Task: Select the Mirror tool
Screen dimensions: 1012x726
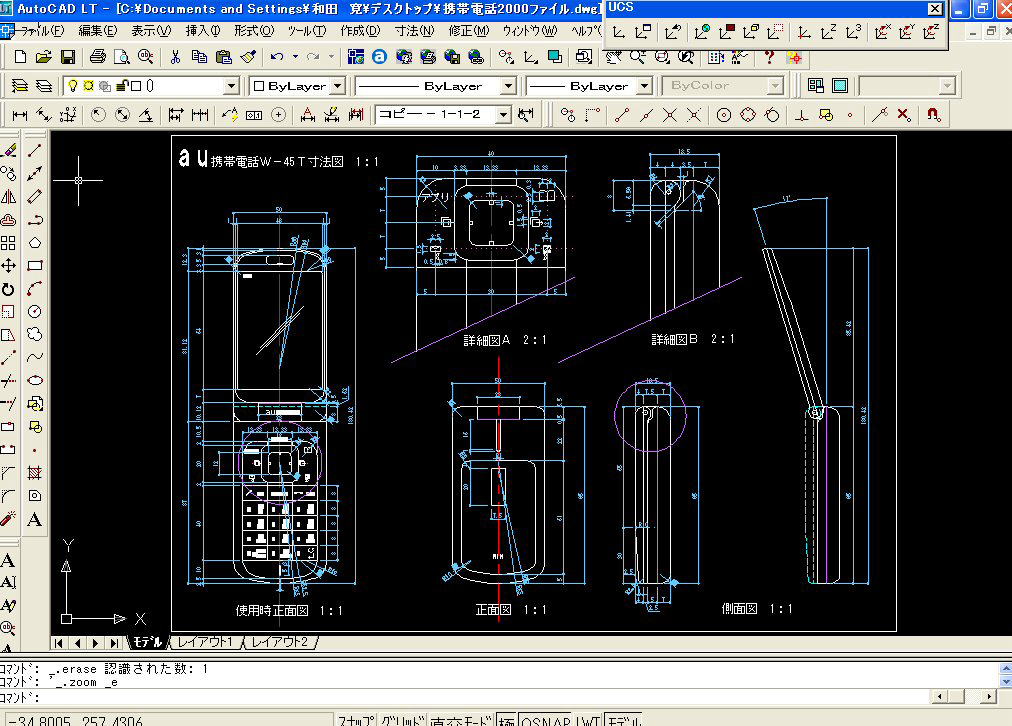Action: (x=8, y=197)
